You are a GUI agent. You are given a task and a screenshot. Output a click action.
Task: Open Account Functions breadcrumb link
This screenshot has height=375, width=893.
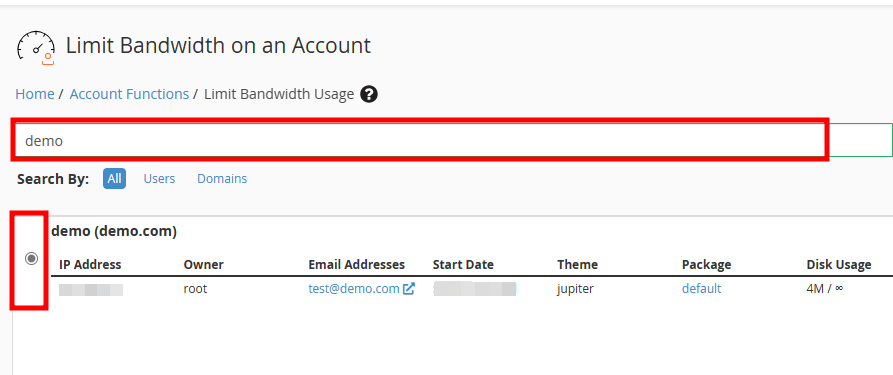[129, 94]
